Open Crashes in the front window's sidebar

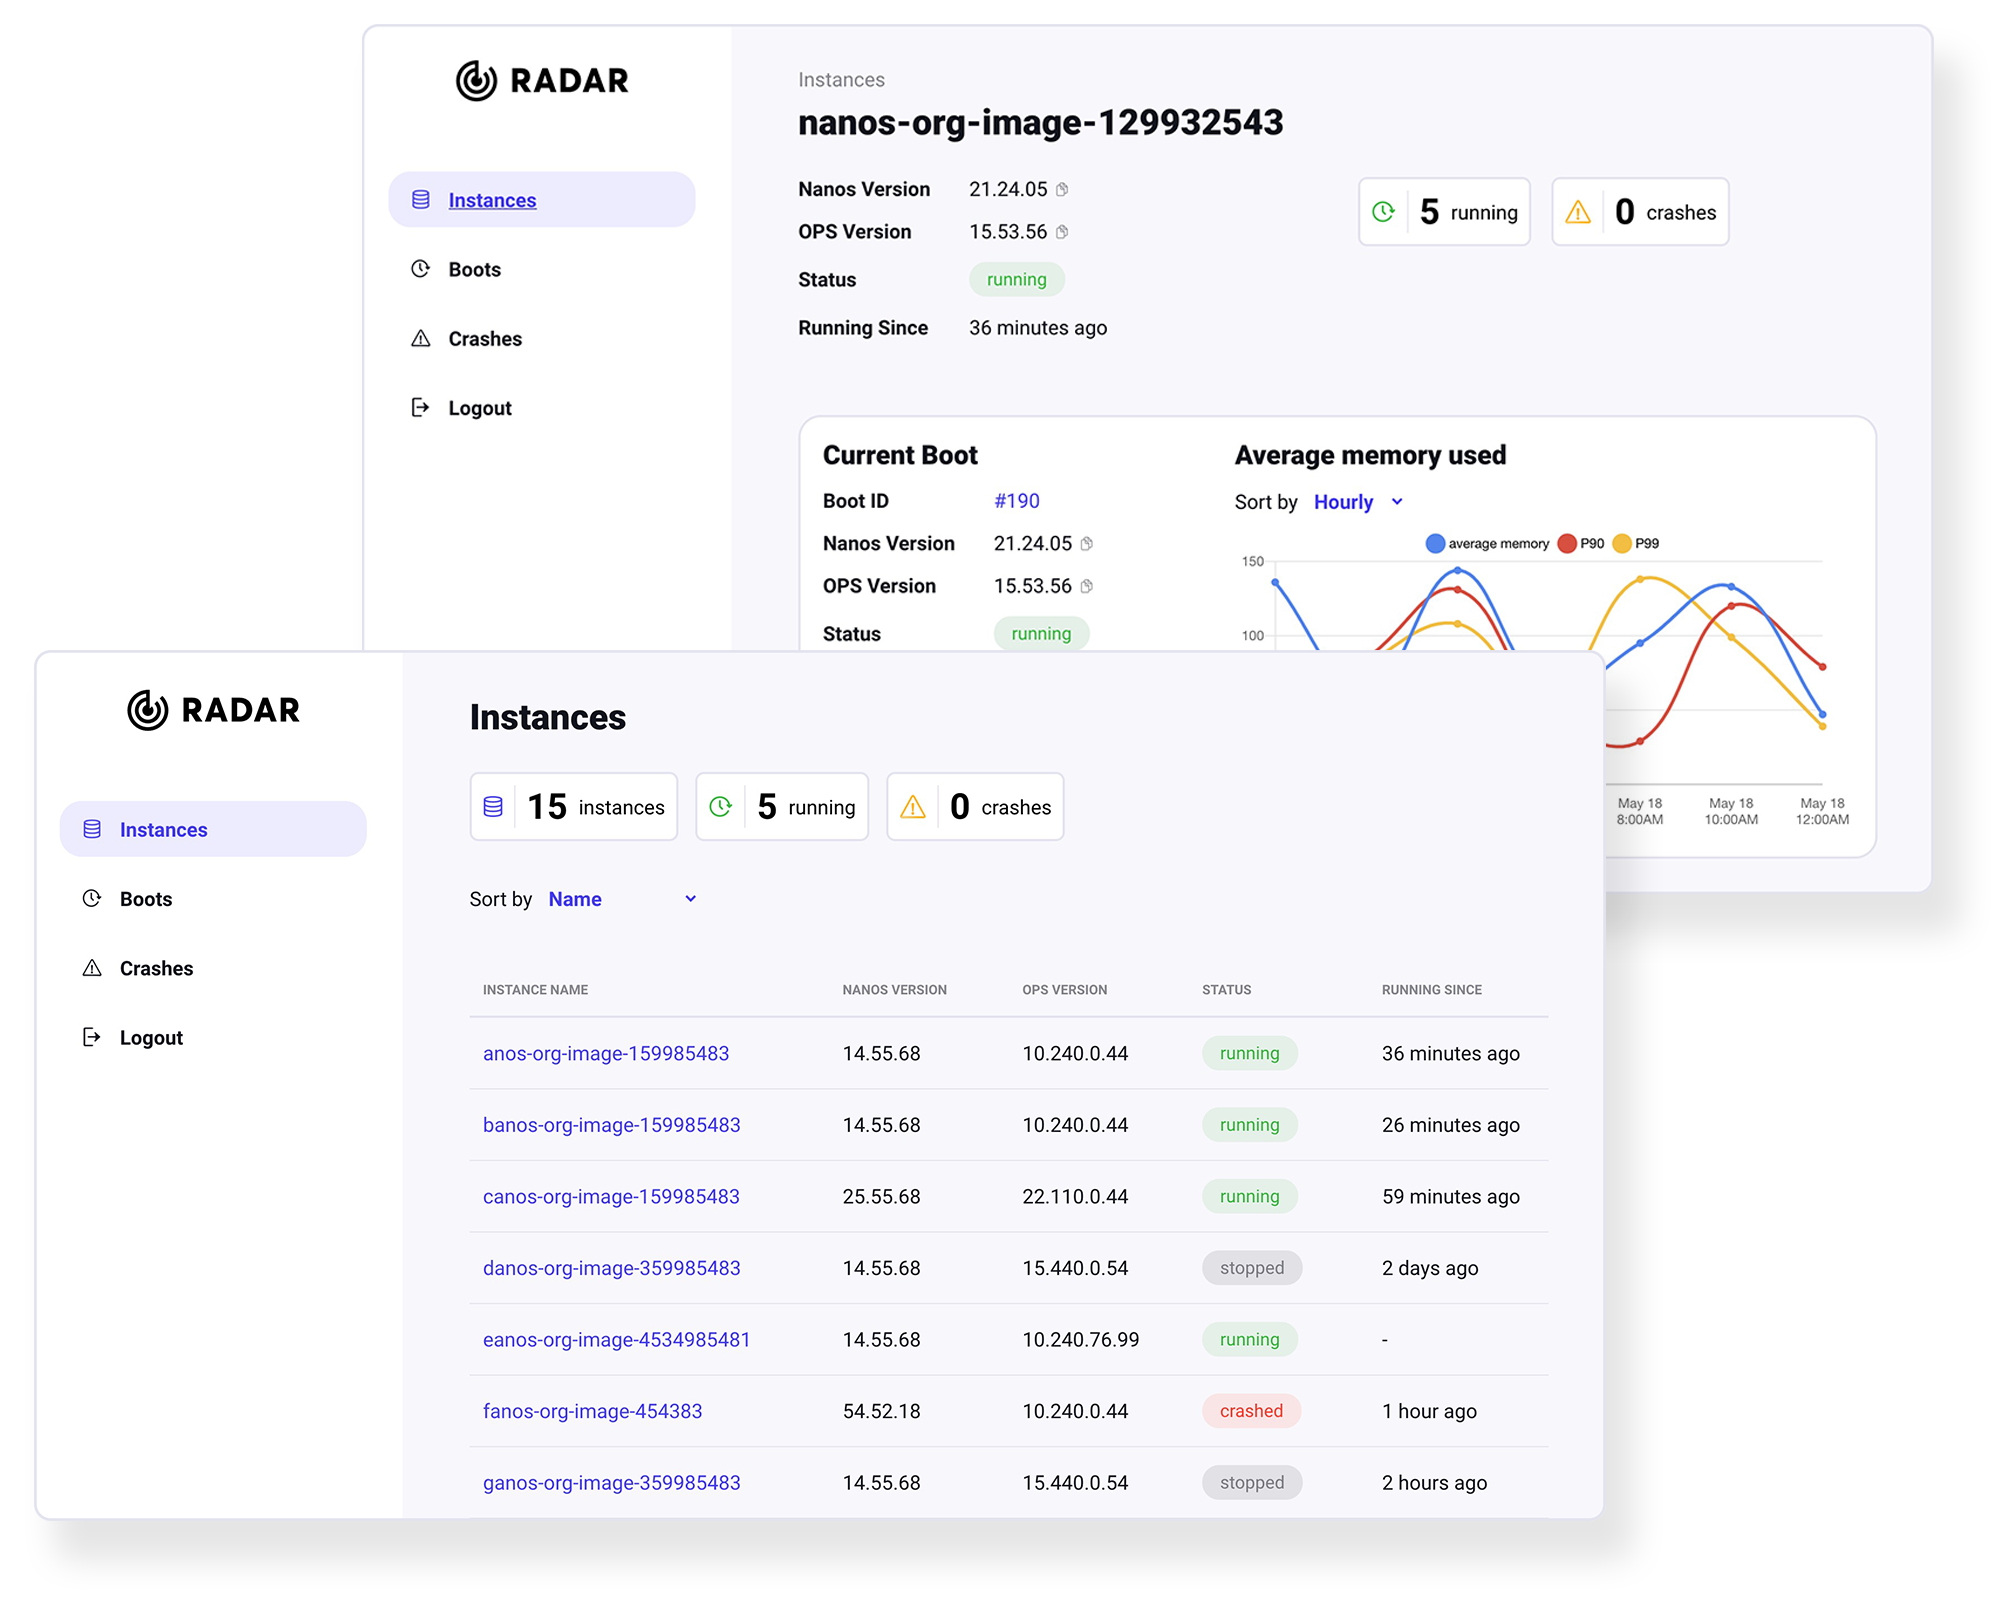[156, 968]
